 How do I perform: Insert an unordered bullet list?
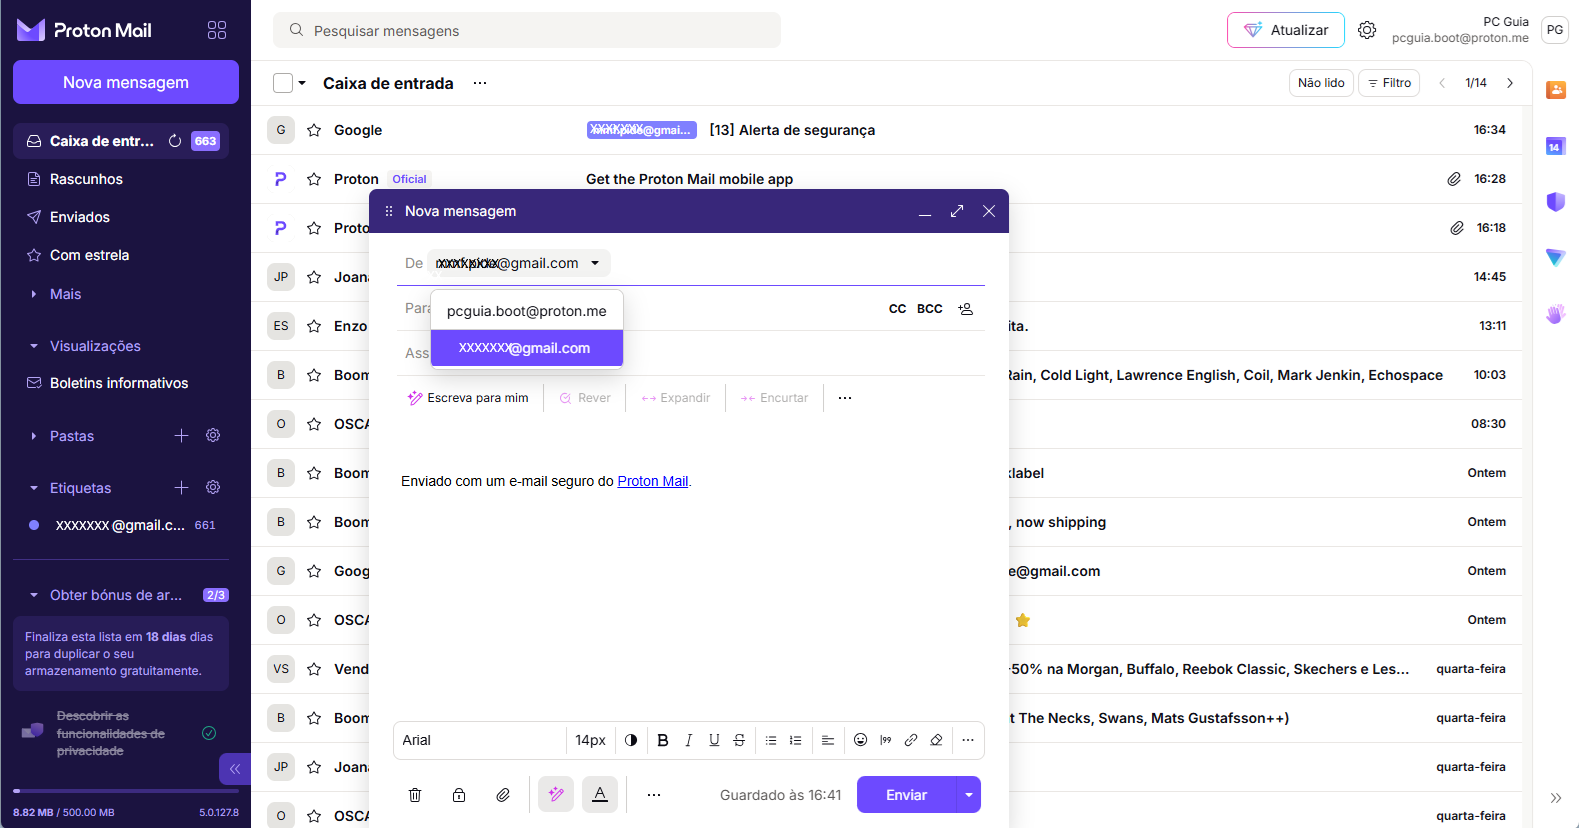pos(771,740)
